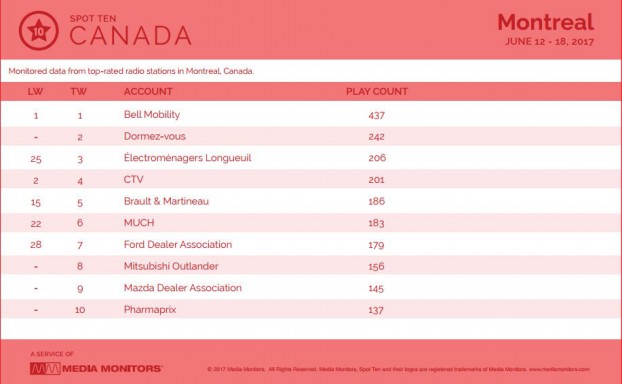This screenshot has height=384, width=622.
Task: Open the mediamonitors.com website link
Action: point(559,369)
